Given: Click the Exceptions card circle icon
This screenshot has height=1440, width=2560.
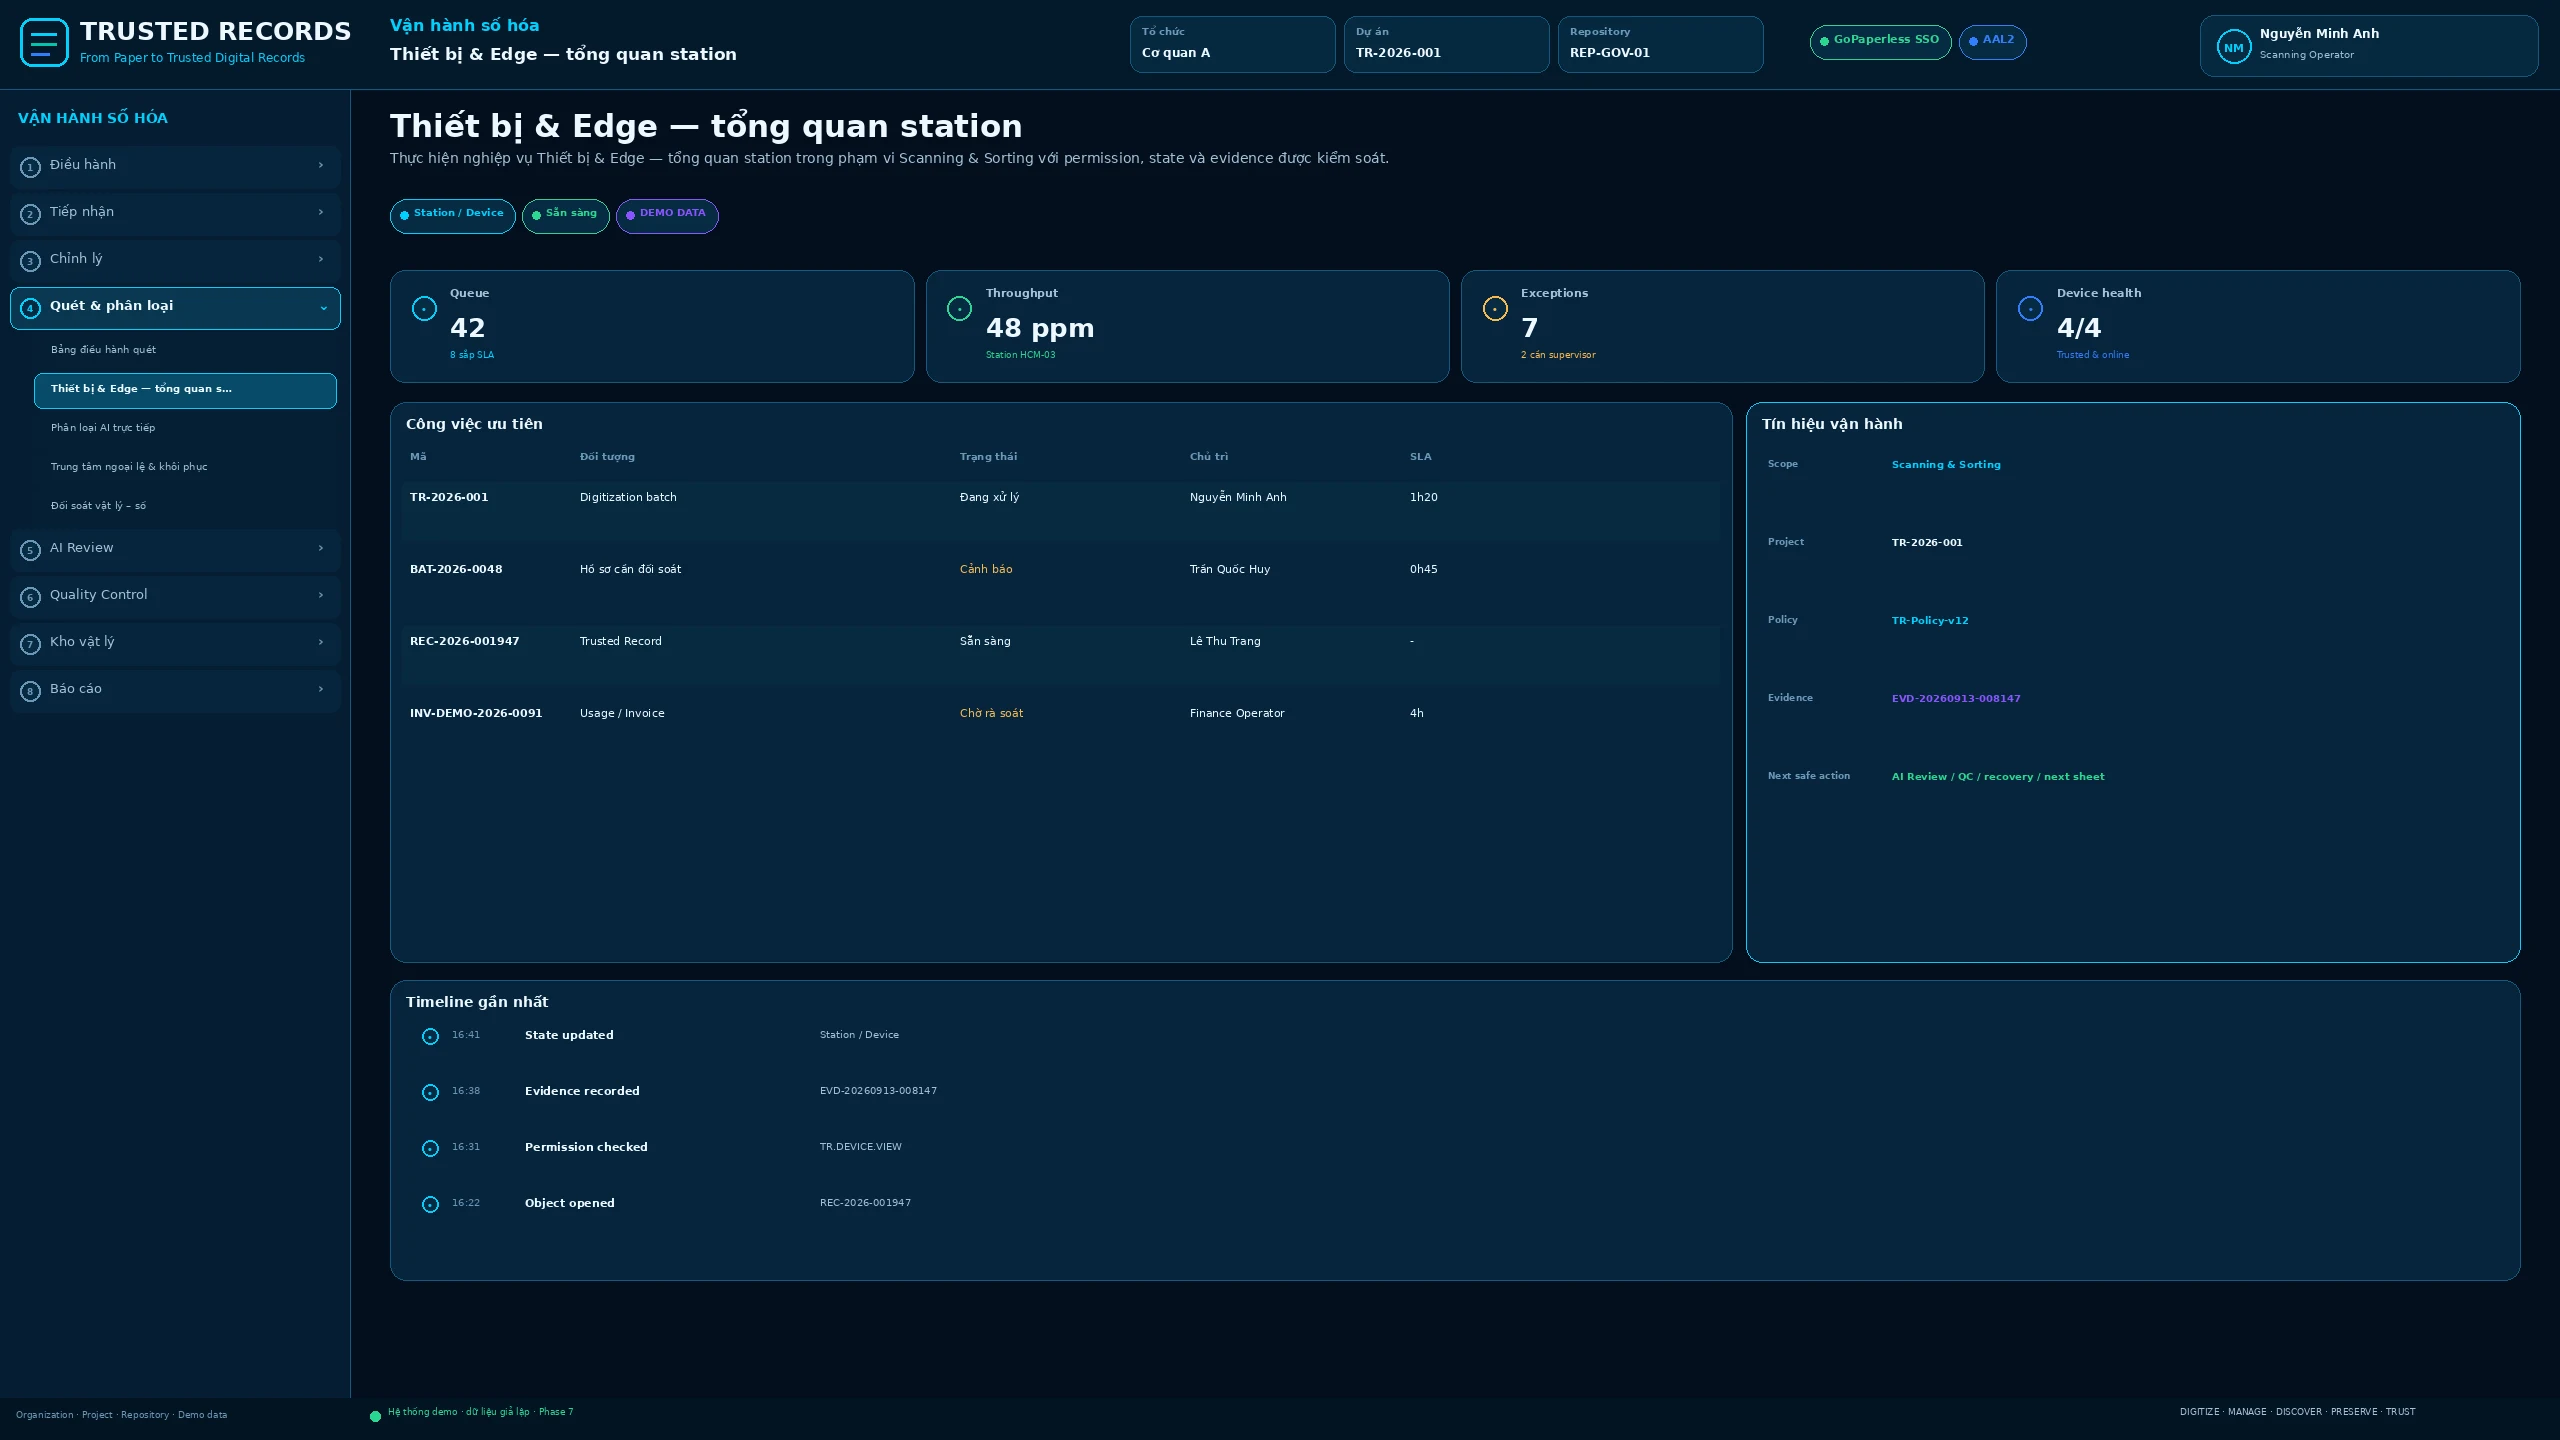Looking at the screenshot, I should coord(1495,309).
